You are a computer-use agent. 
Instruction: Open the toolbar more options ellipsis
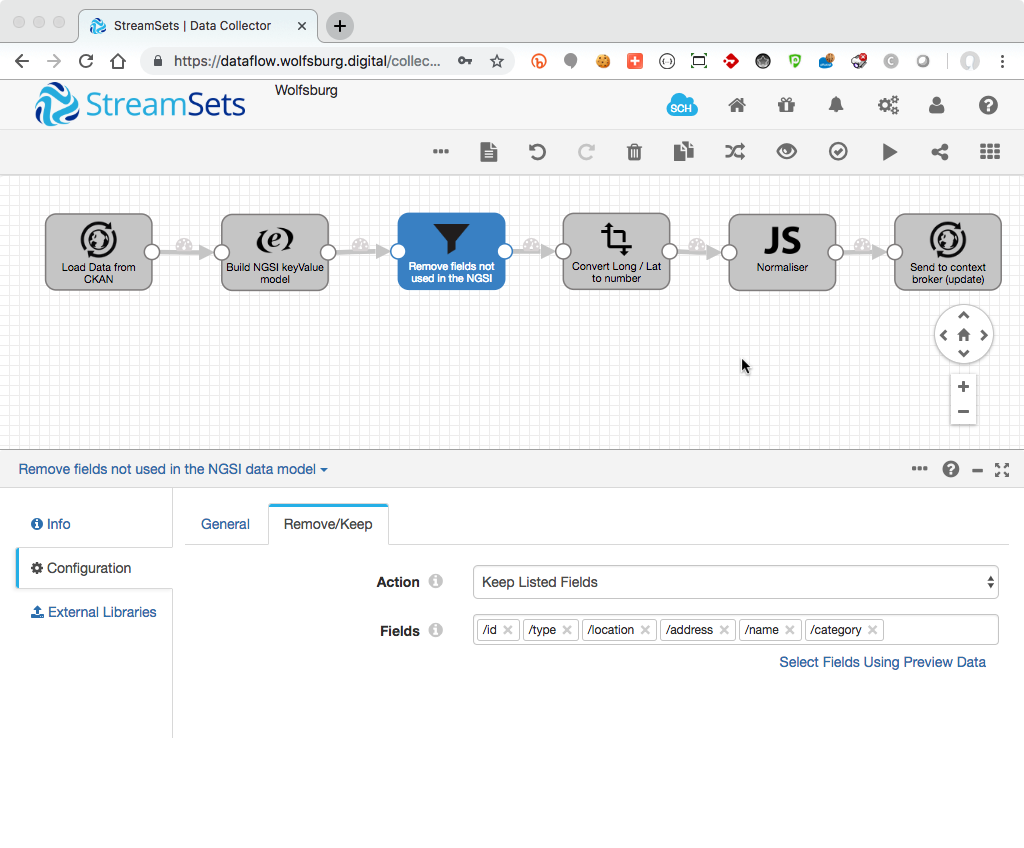pyautogui.click(x=440, y=152)
